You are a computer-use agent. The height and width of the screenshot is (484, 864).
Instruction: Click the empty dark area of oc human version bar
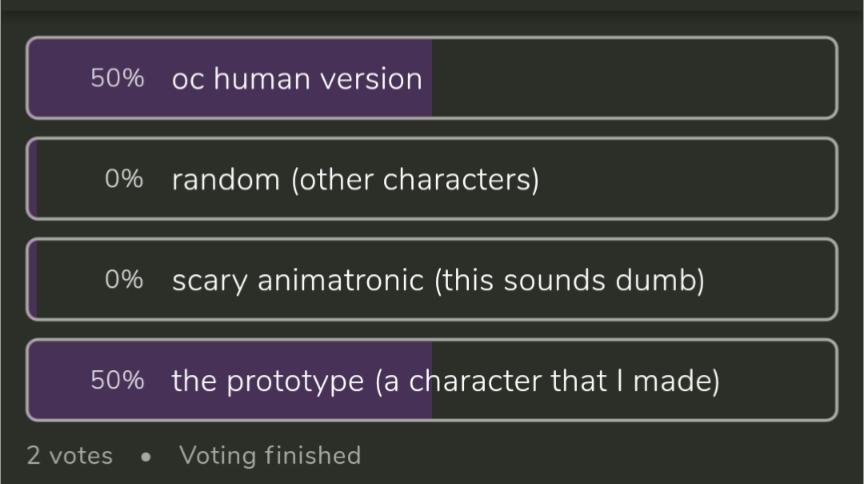coord(634,78)
